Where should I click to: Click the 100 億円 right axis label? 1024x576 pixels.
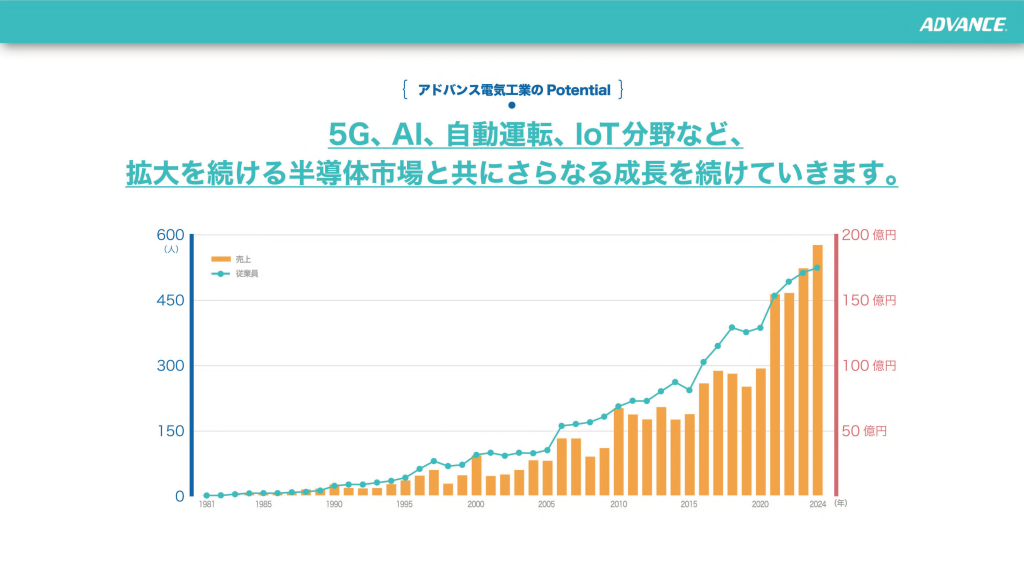point(870,366)
